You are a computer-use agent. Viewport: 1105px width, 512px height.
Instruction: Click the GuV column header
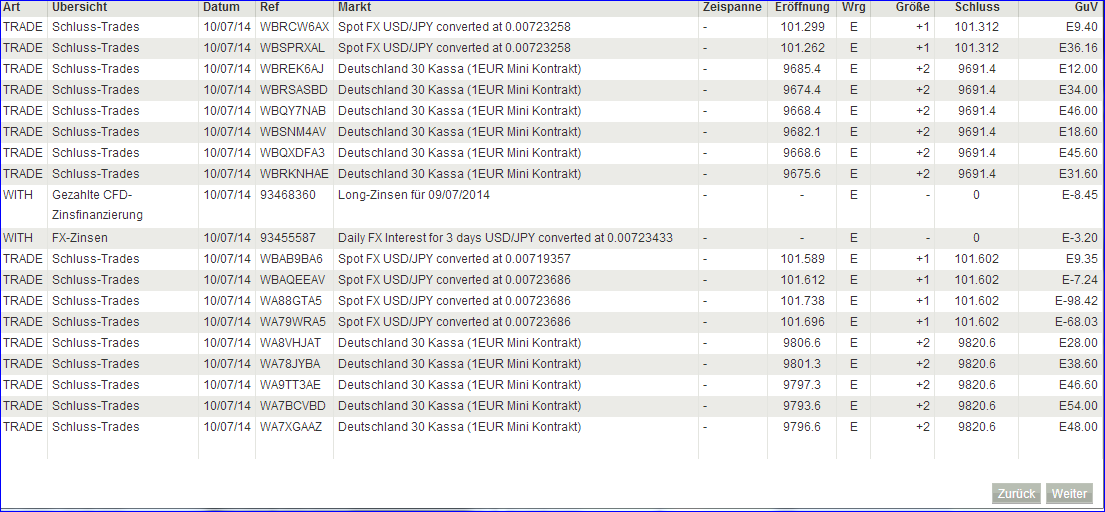(x=1085, y=7)
